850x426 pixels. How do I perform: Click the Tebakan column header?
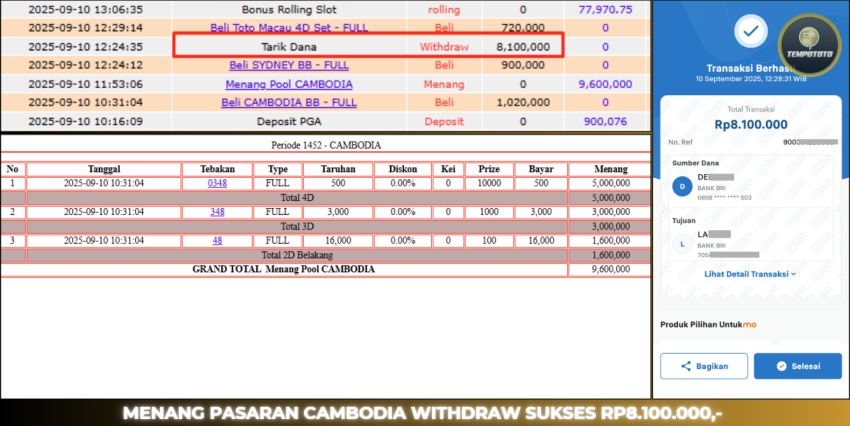(x=217, y=169)
